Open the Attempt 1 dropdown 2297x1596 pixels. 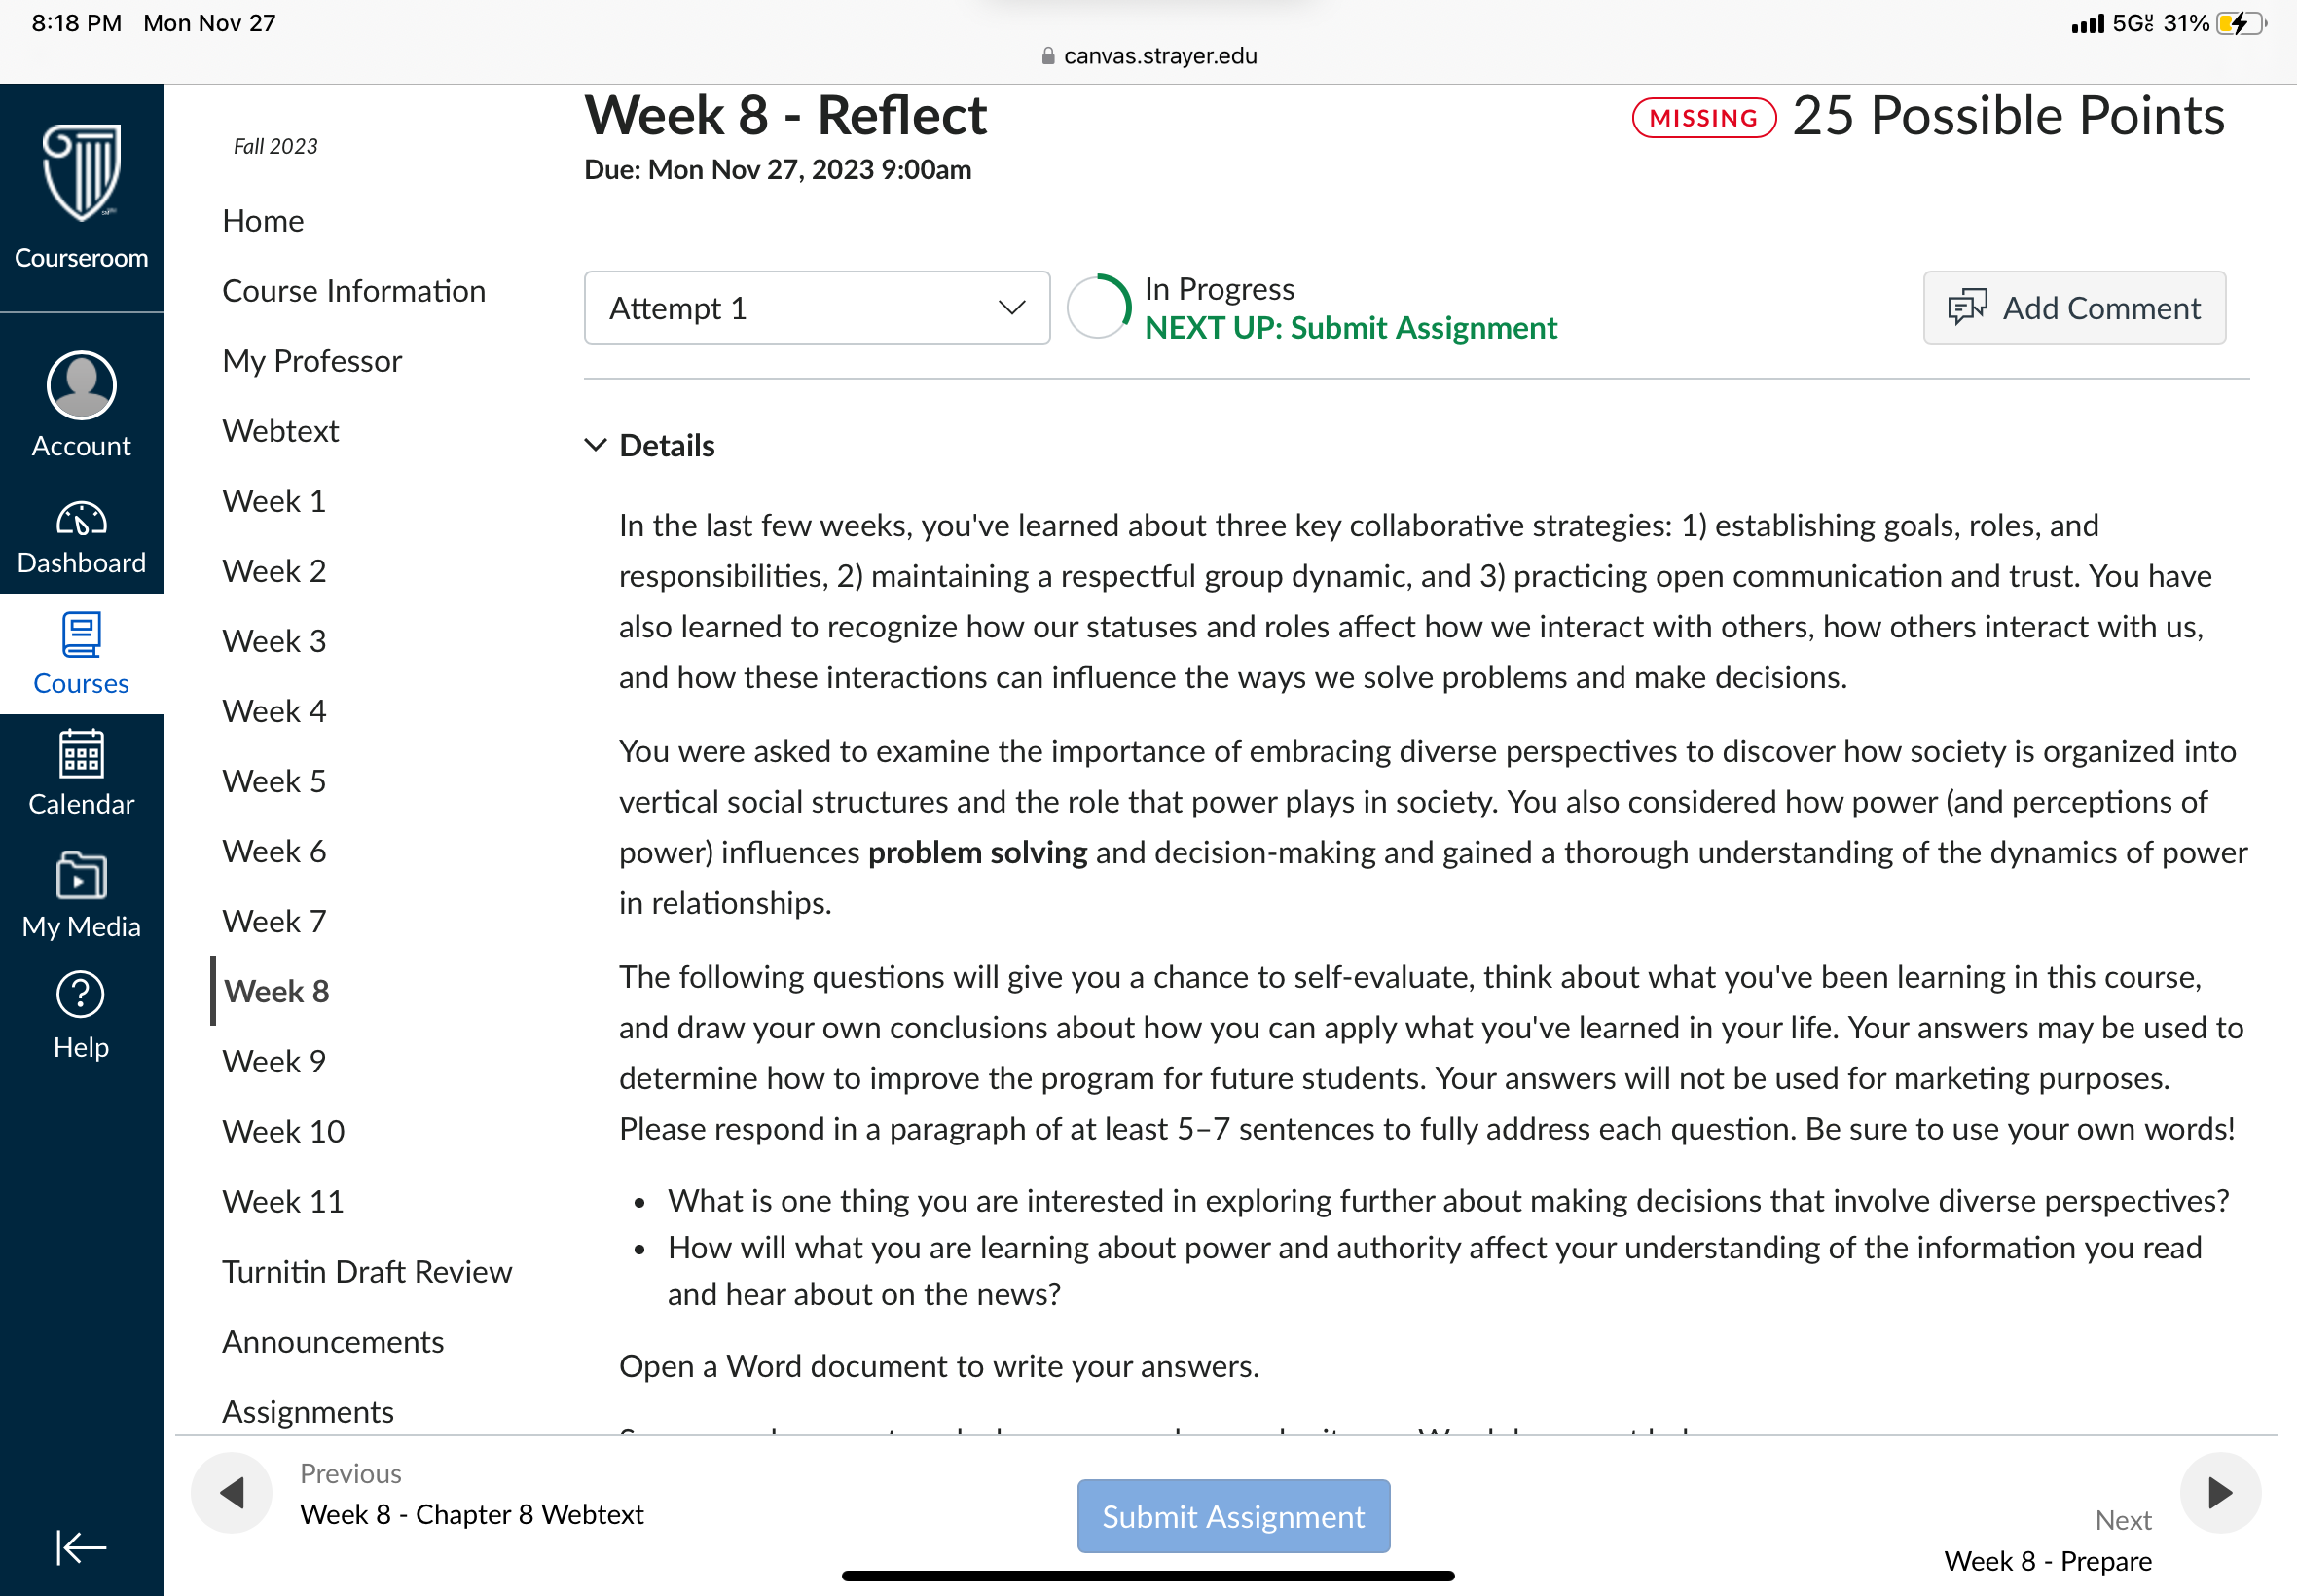[x=817, y=308]
